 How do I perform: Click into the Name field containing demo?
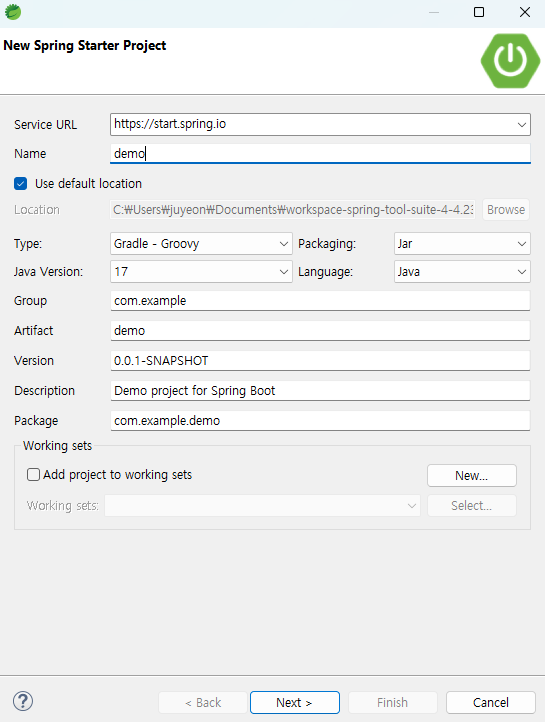pyautogui.click(x=320, y=153)
